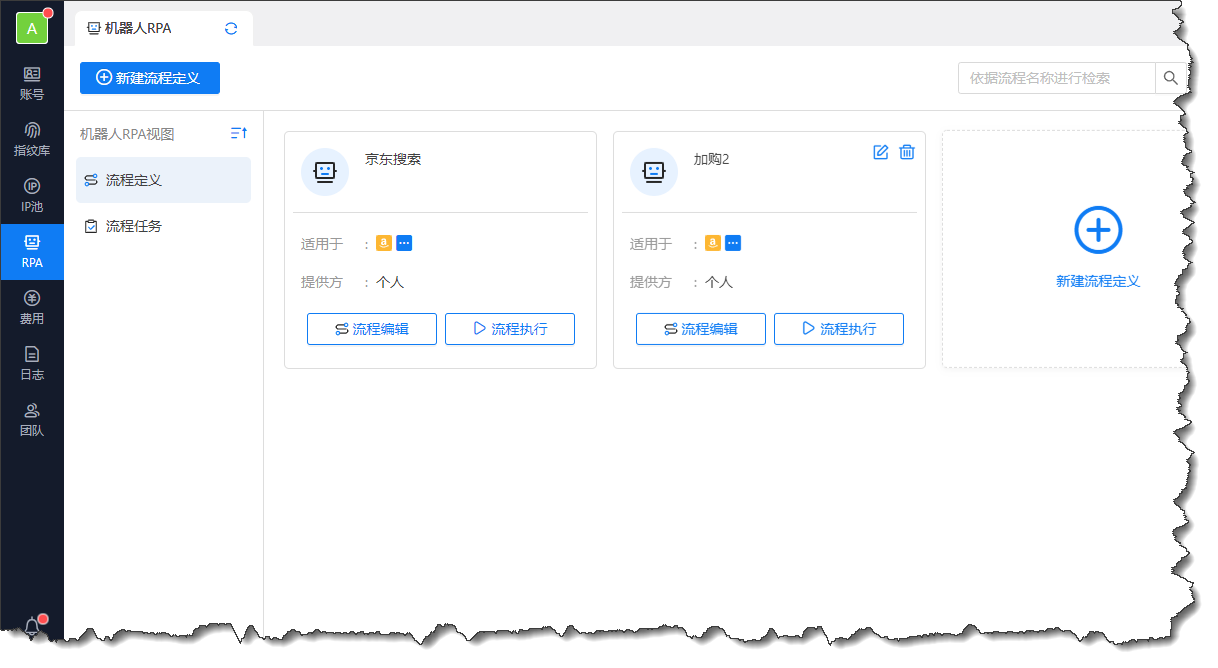The image size is (1218, 668).
Task: Click the Amazon platform icon on 加购2 card
Action: 713,243
